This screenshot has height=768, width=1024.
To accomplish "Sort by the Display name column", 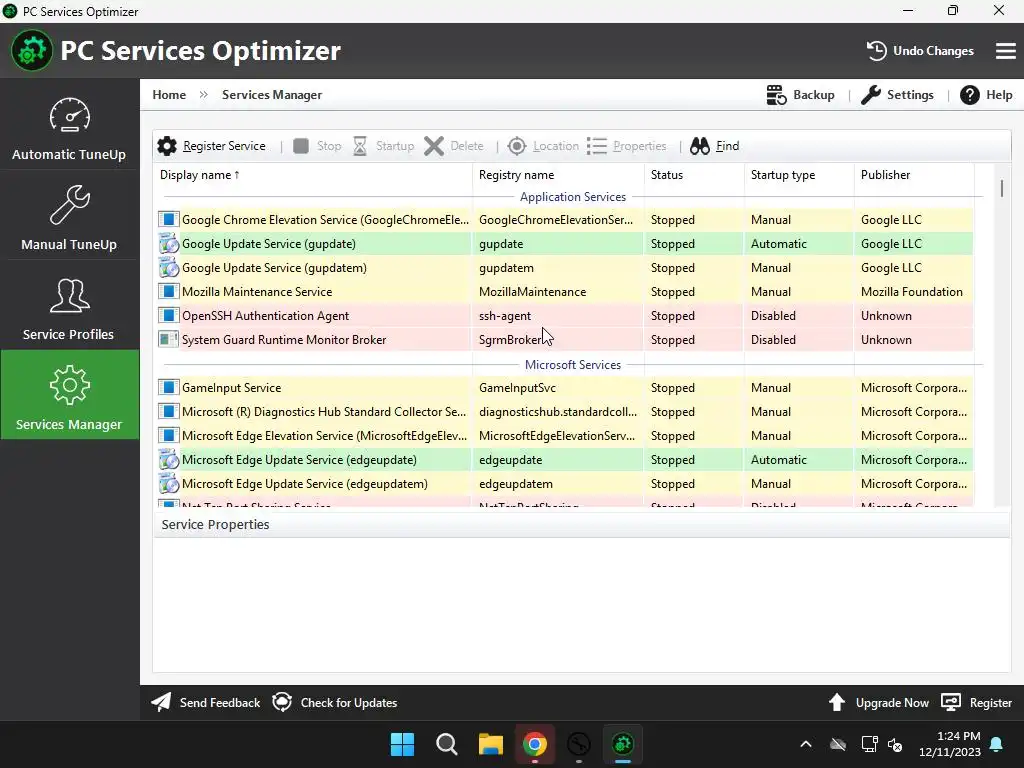I will click(x=313, y=175).
